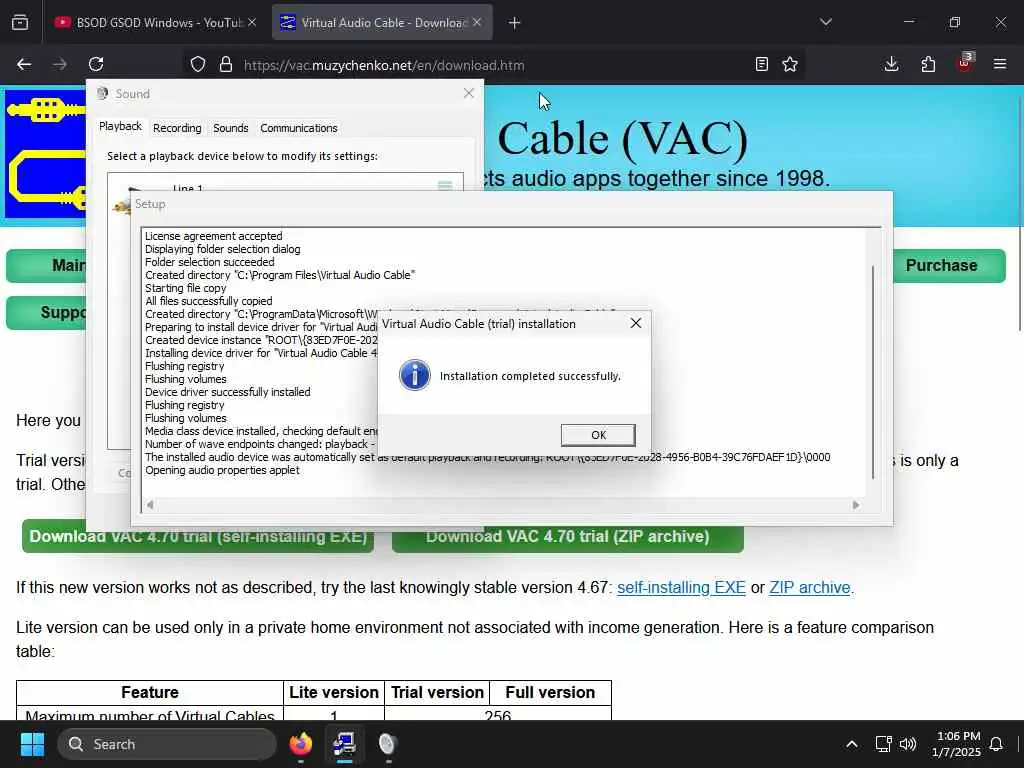This screenshot has width=1024, height=768.
Task: Select the 'License agreement accepted' log line
Action: (x=214, y=236)
